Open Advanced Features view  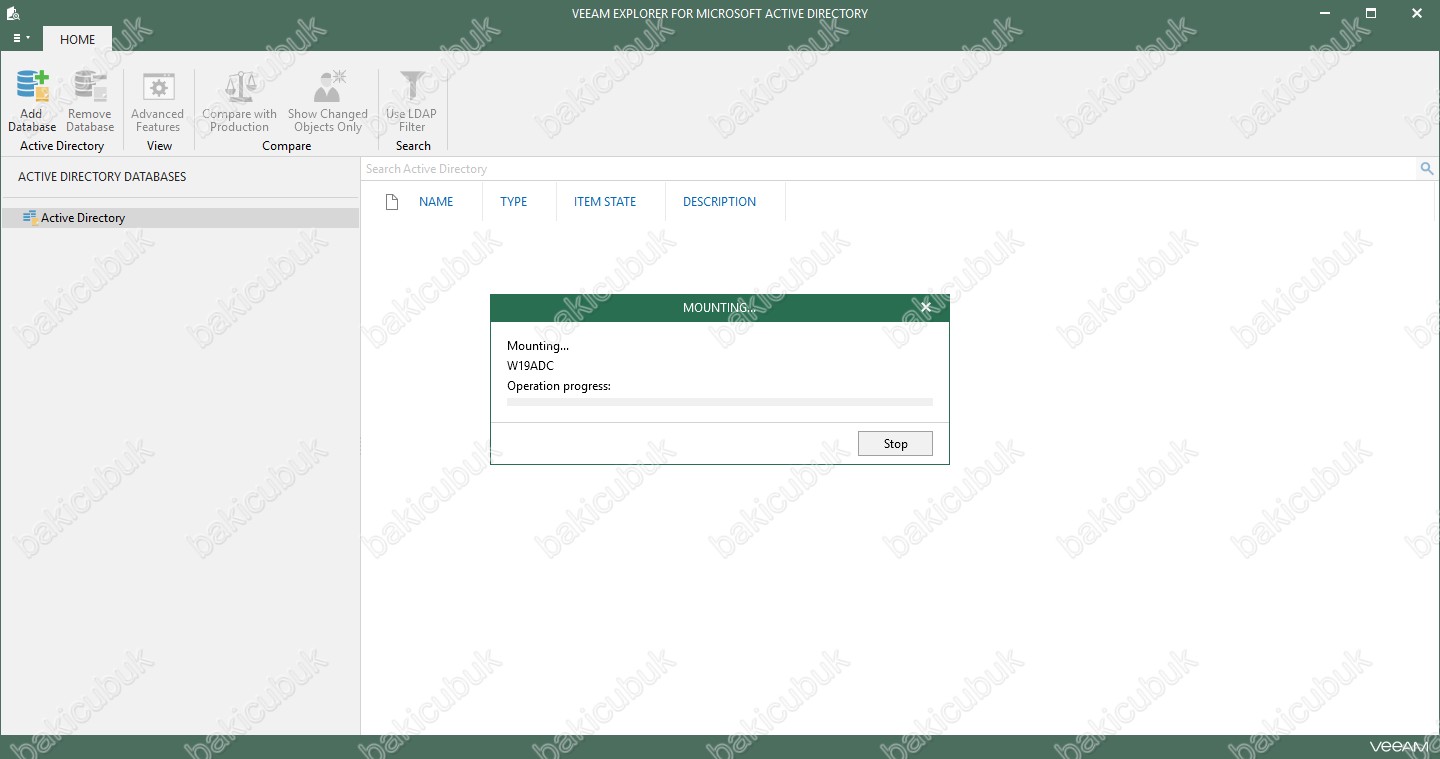pos(158,101)
